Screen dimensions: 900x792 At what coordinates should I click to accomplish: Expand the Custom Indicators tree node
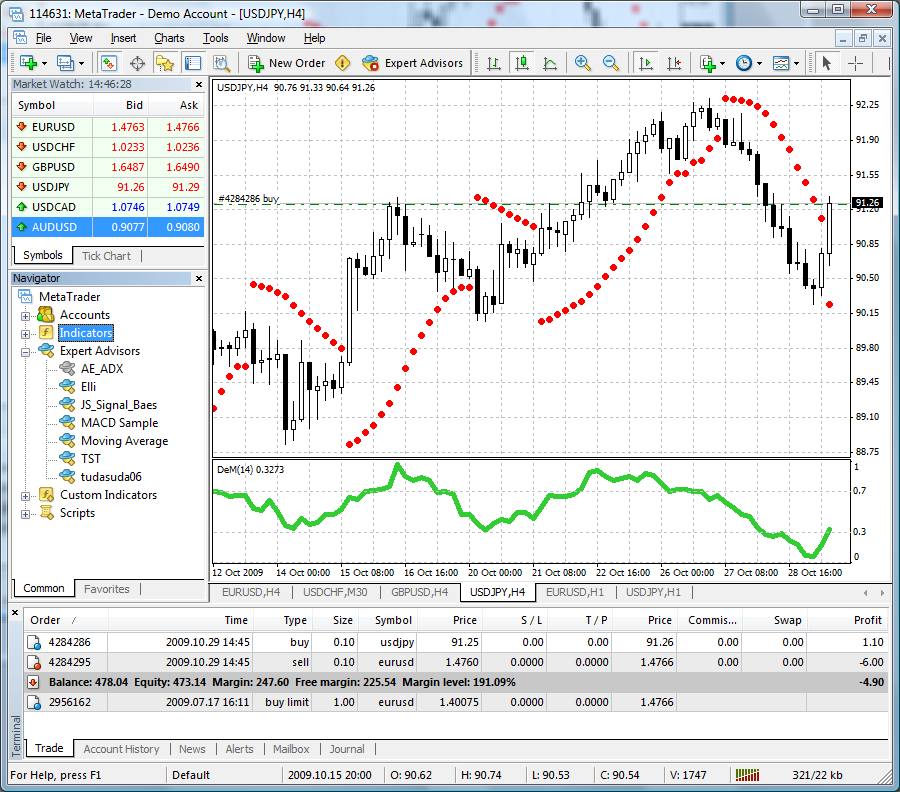25,496
